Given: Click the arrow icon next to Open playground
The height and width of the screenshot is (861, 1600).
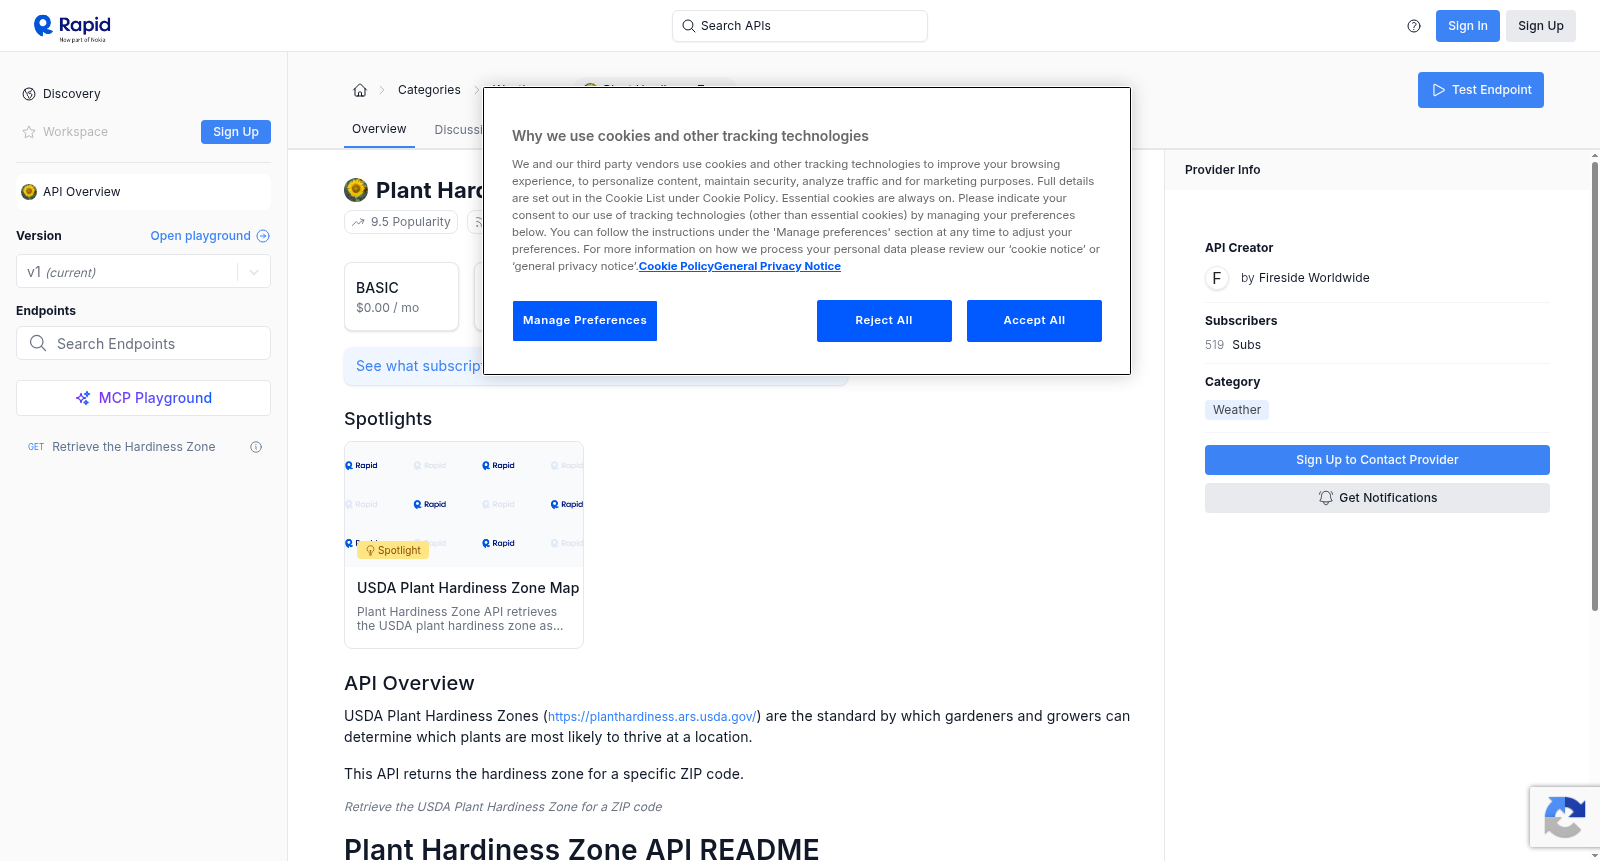Looking at the screenshot, I should (x=263, y=236).
